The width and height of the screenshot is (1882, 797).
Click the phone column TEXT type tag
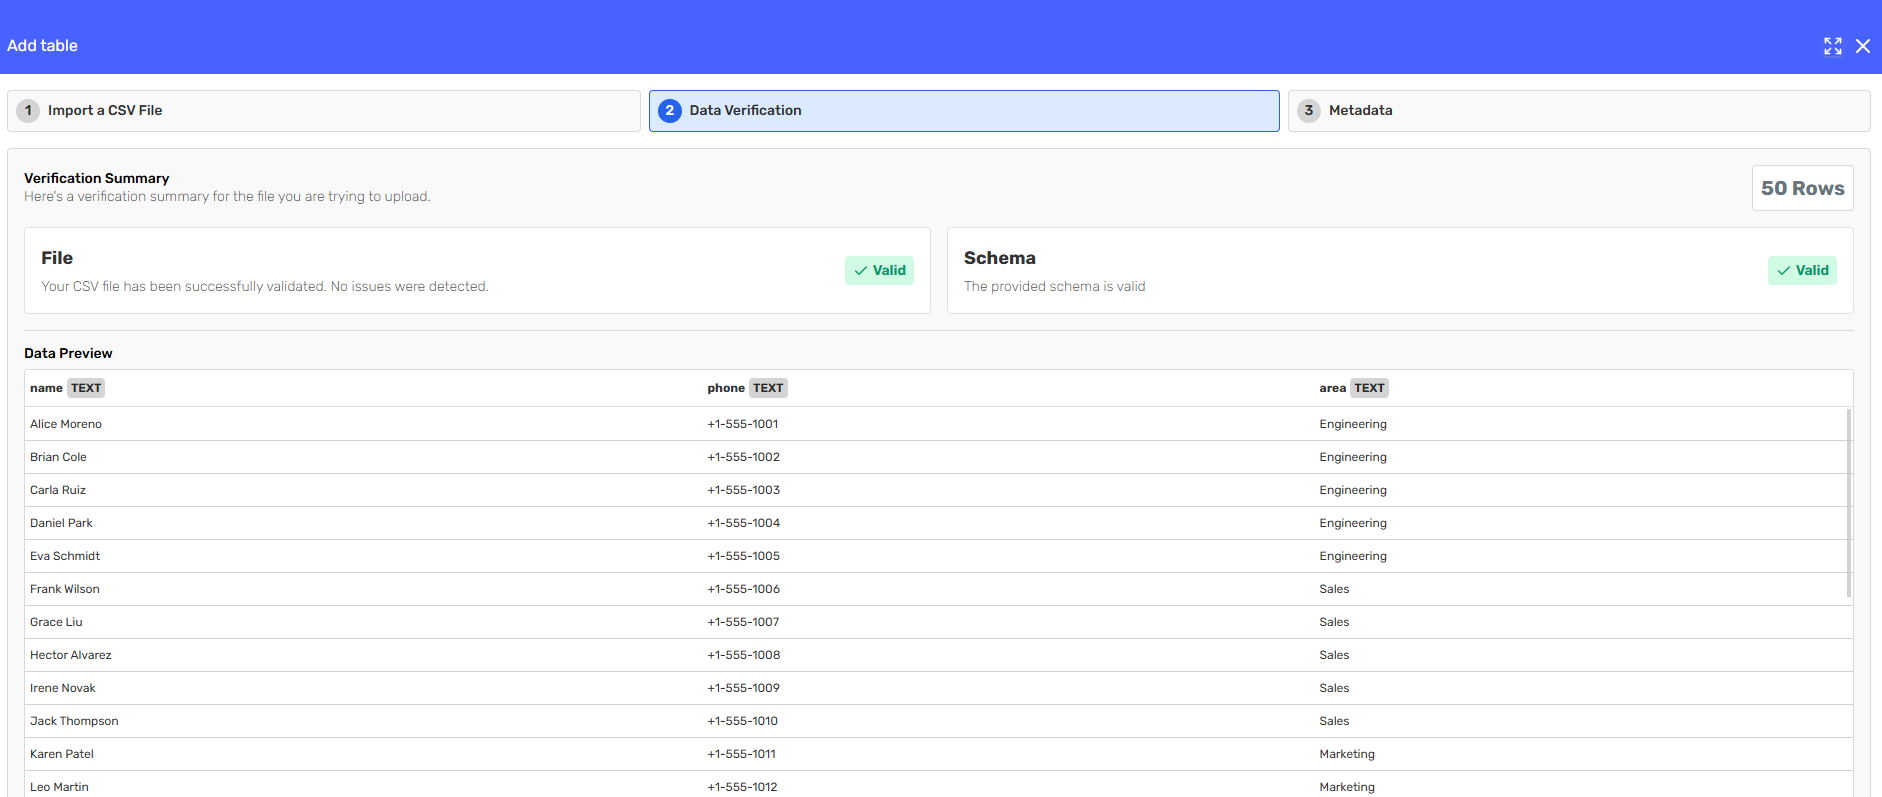click(x=768, y=388)
